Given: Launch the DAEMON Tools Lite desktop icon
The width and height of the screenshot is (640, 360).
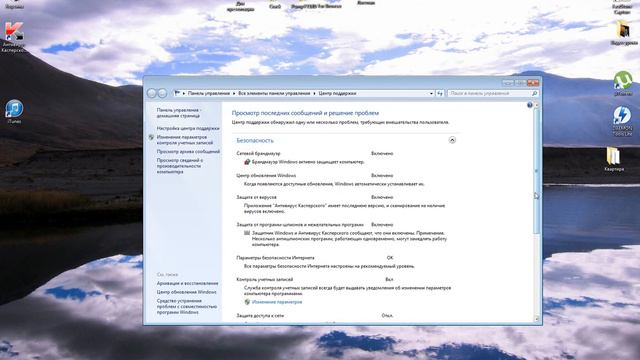Looking at the screenshot, I should pyautogui.click(x=622, y=121).
